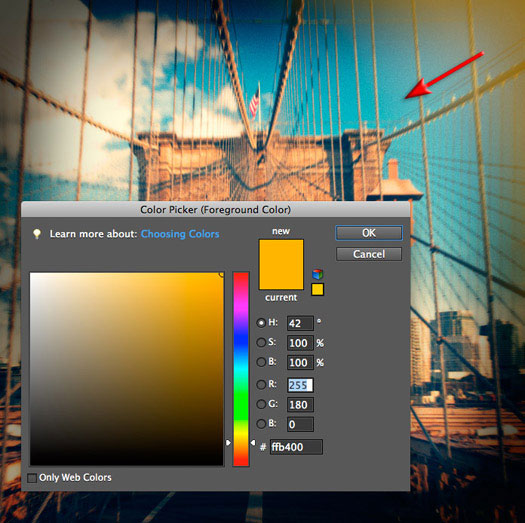Click inside the color saturation field
This screenshot has width=525, height=523.
pos(127,369)
